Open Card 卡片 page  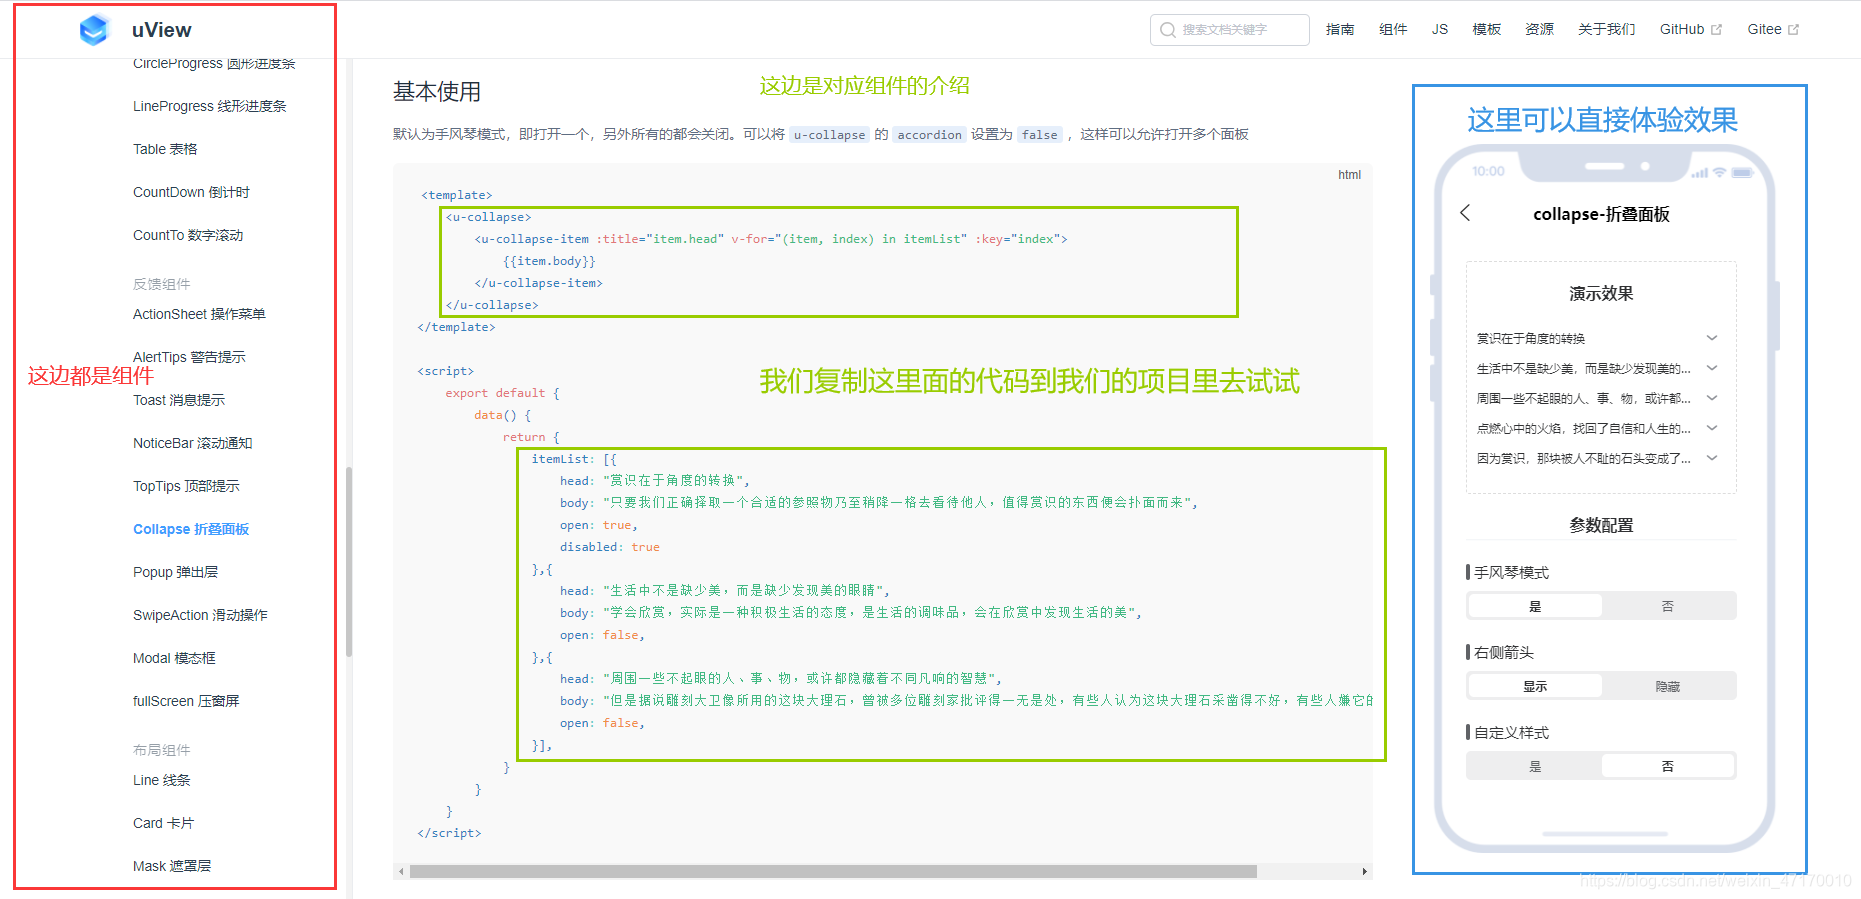pos(163,823)
